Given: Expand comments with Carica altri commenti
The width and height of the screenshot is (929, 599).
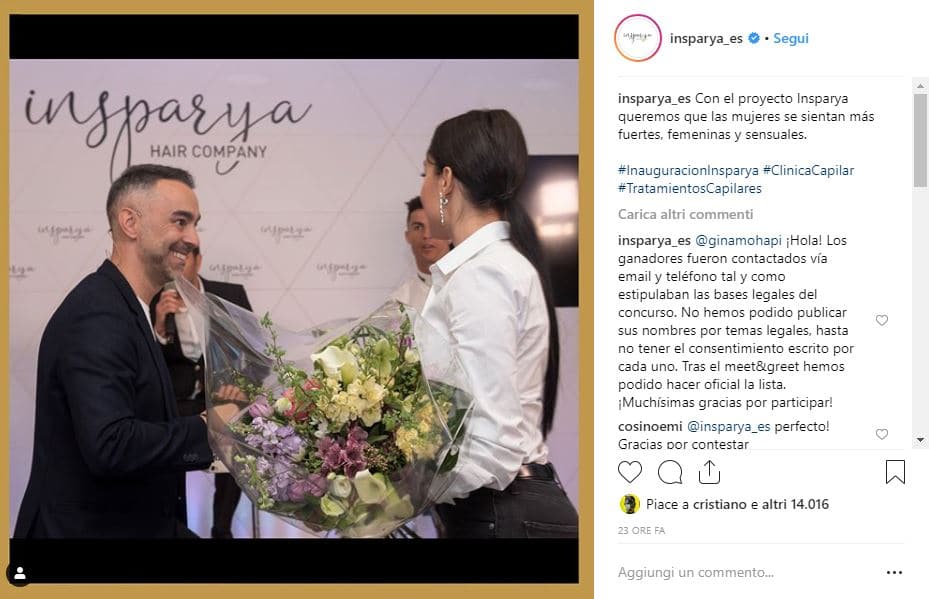Looking at the screenshot, I should (685, 214).
